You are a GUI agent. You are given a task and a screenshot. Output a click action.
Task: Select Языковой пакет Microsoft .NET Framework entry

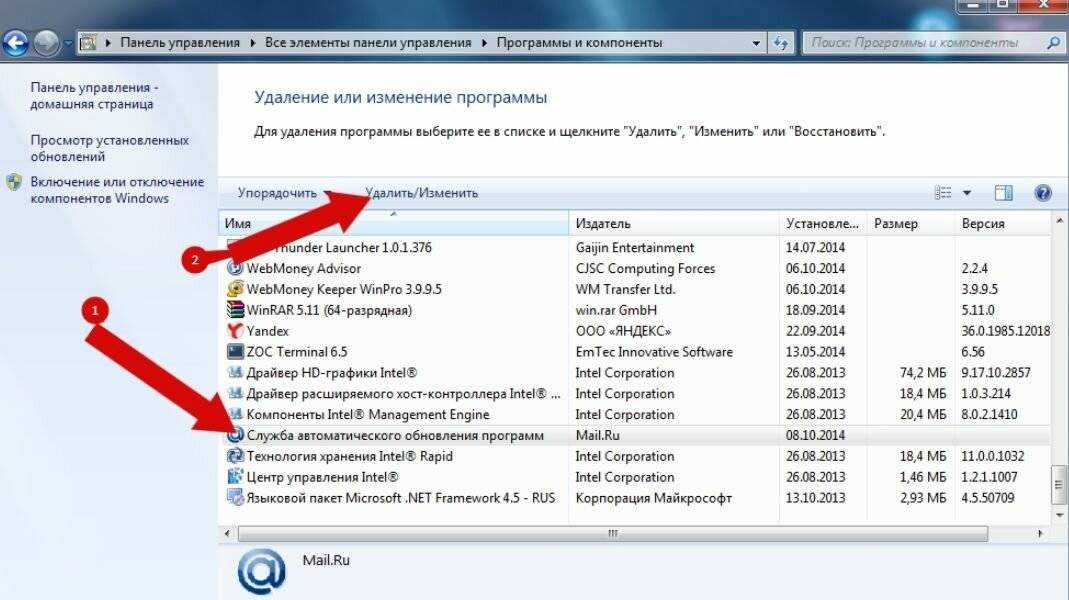pos(401,498)
